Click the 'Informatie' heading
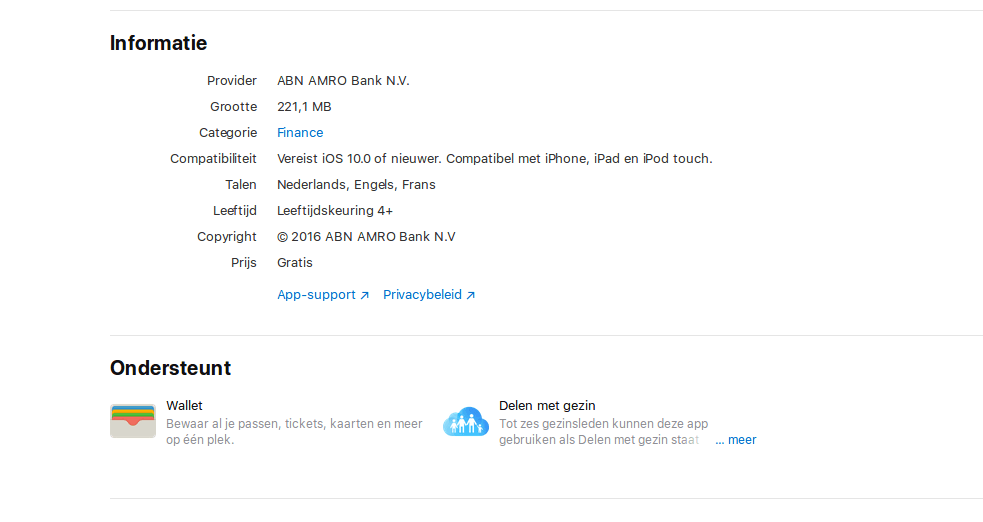The height and width of the screenshot is (522, 983). click(159, 43)
